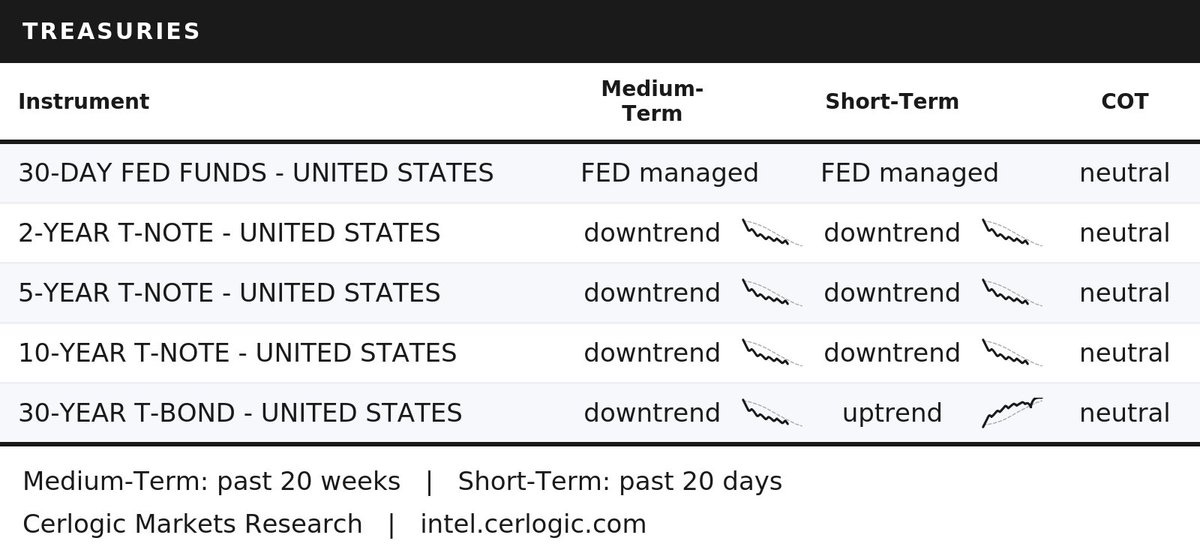Click the 2-Year T-Note medium-term downtrend sparkline
This screenshot has width=1200, height=559.
772,233
